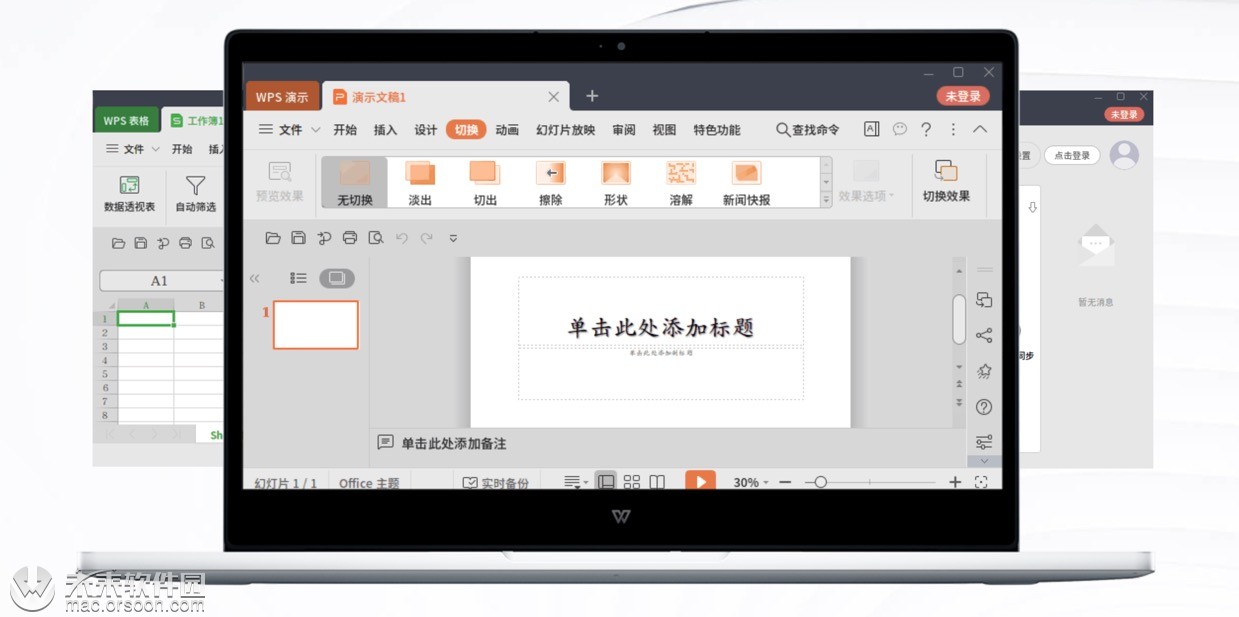
Task: Click 点击登录 in the background window
Action: pyautogui.click(x=1072, y=156)
